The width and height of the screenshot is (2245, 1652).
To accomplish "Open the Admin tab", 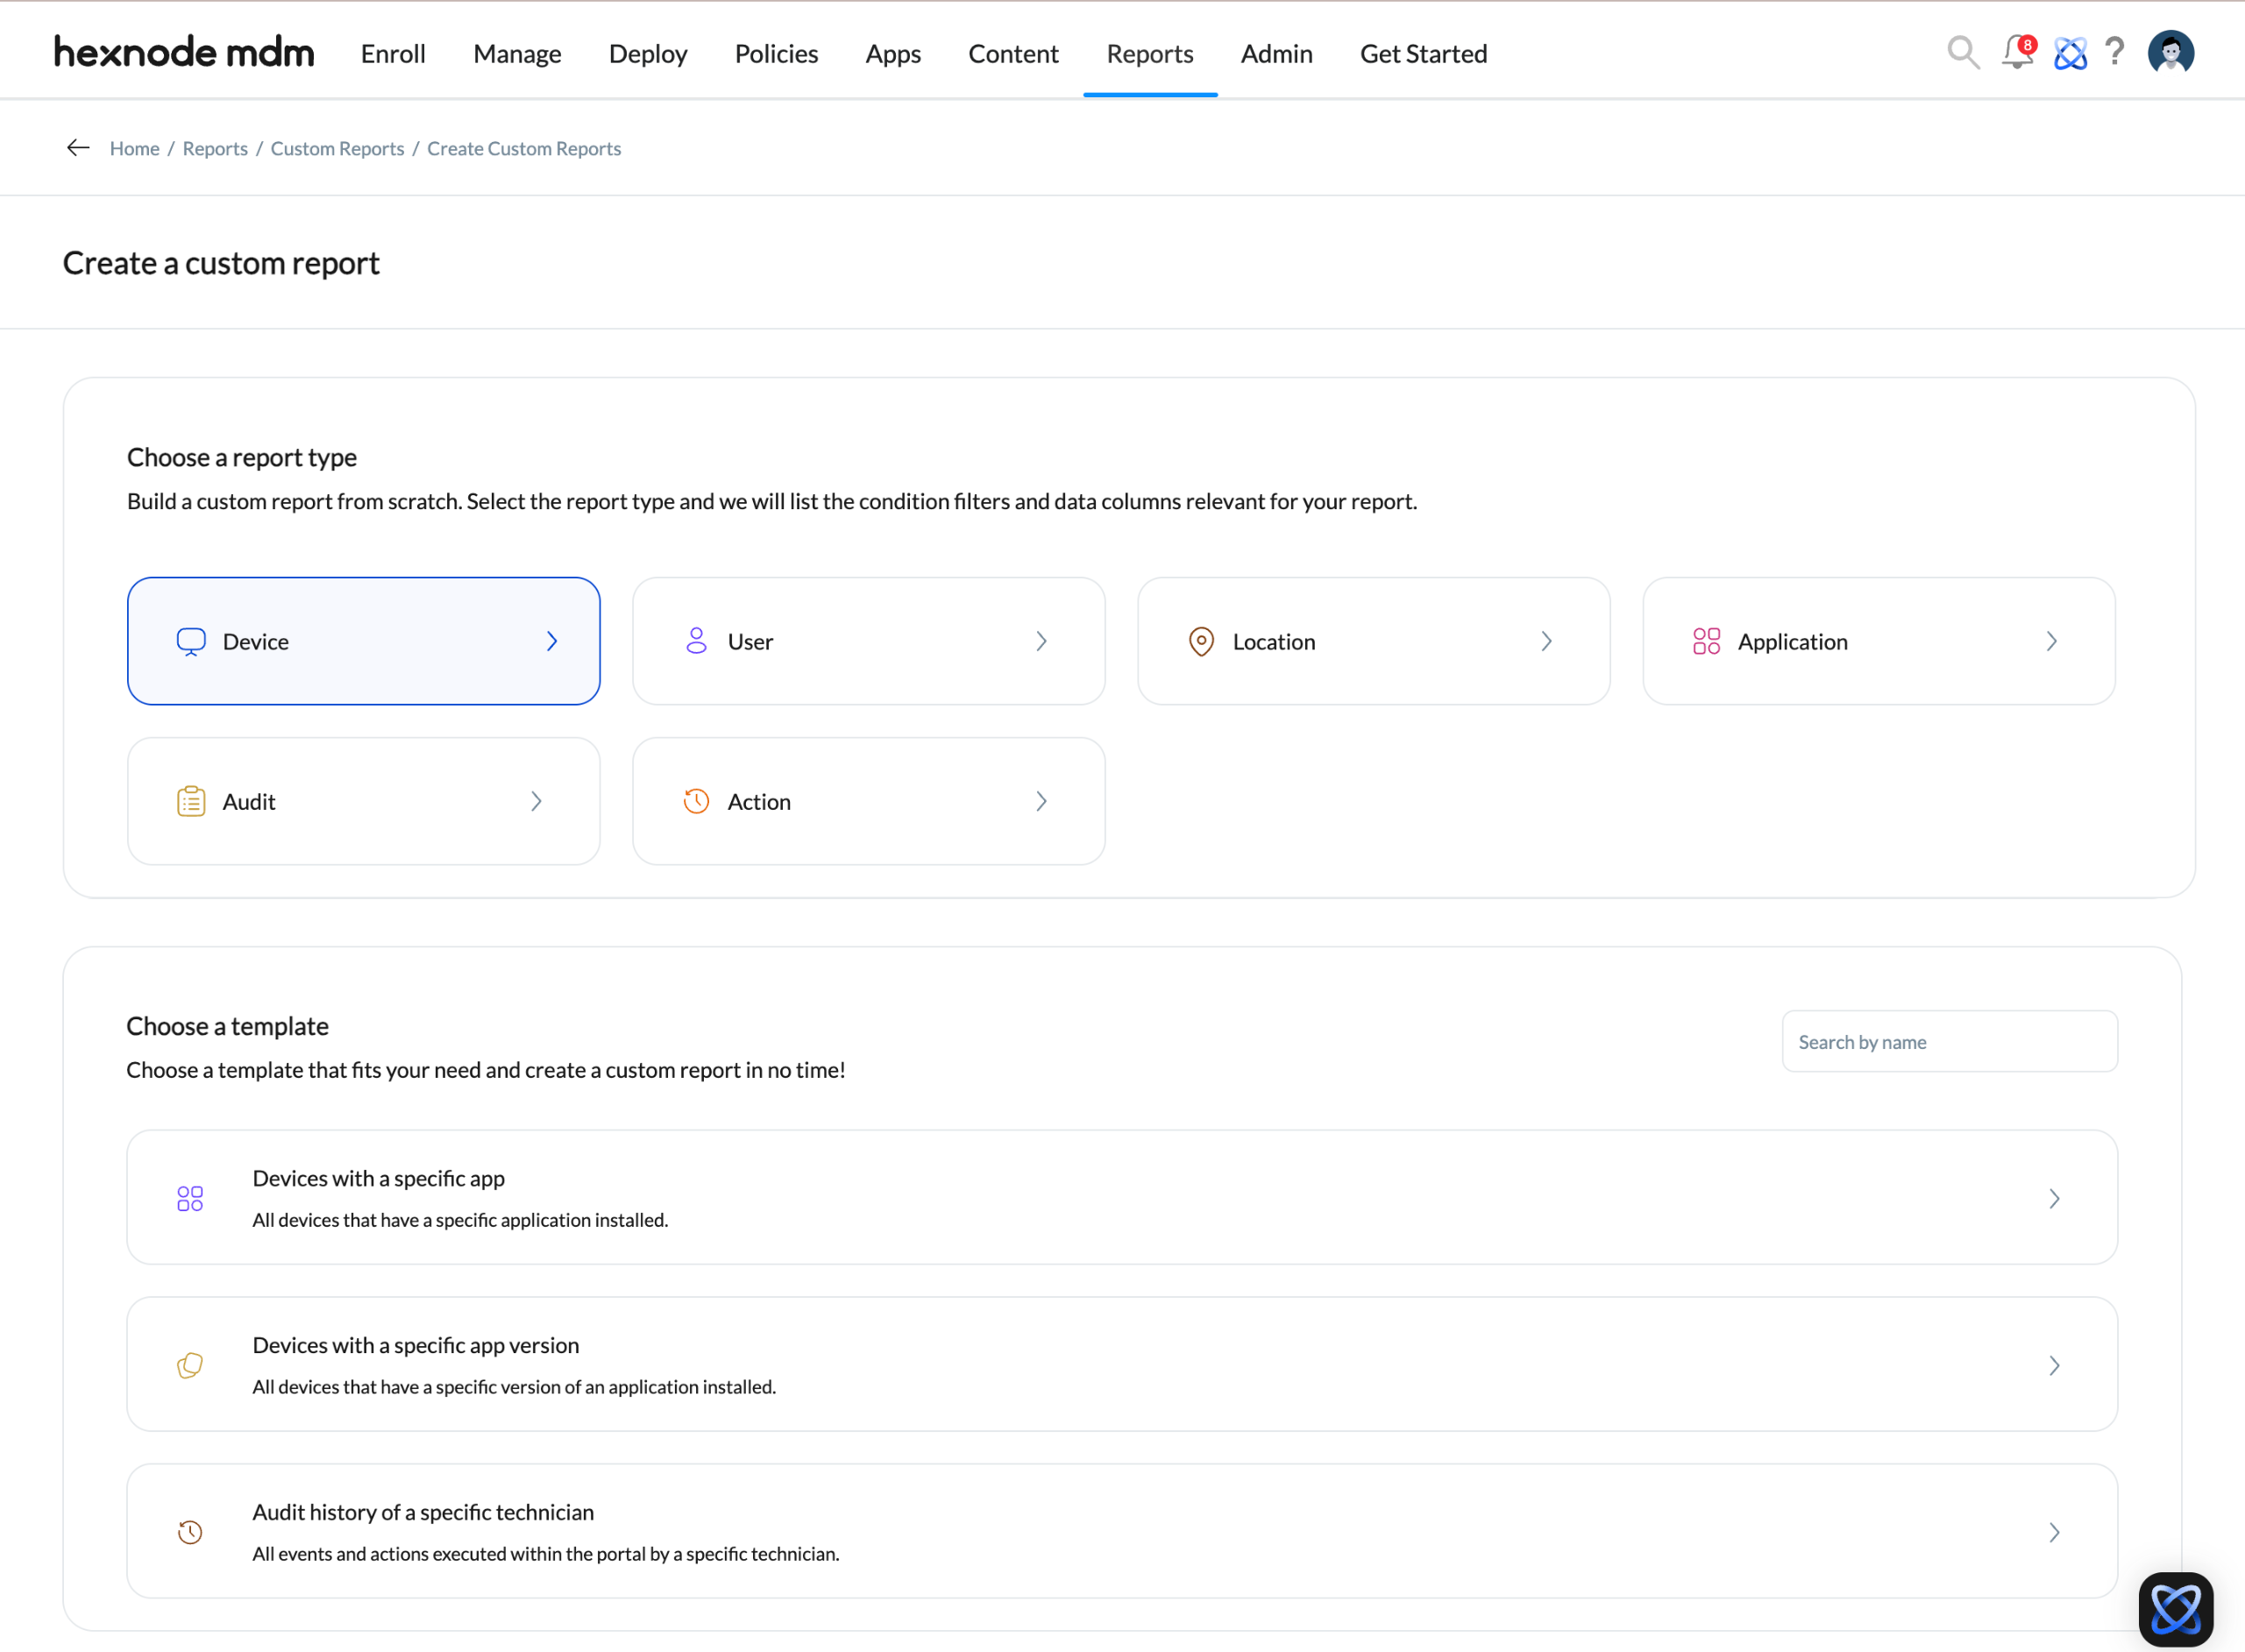I will point(1276,53).
